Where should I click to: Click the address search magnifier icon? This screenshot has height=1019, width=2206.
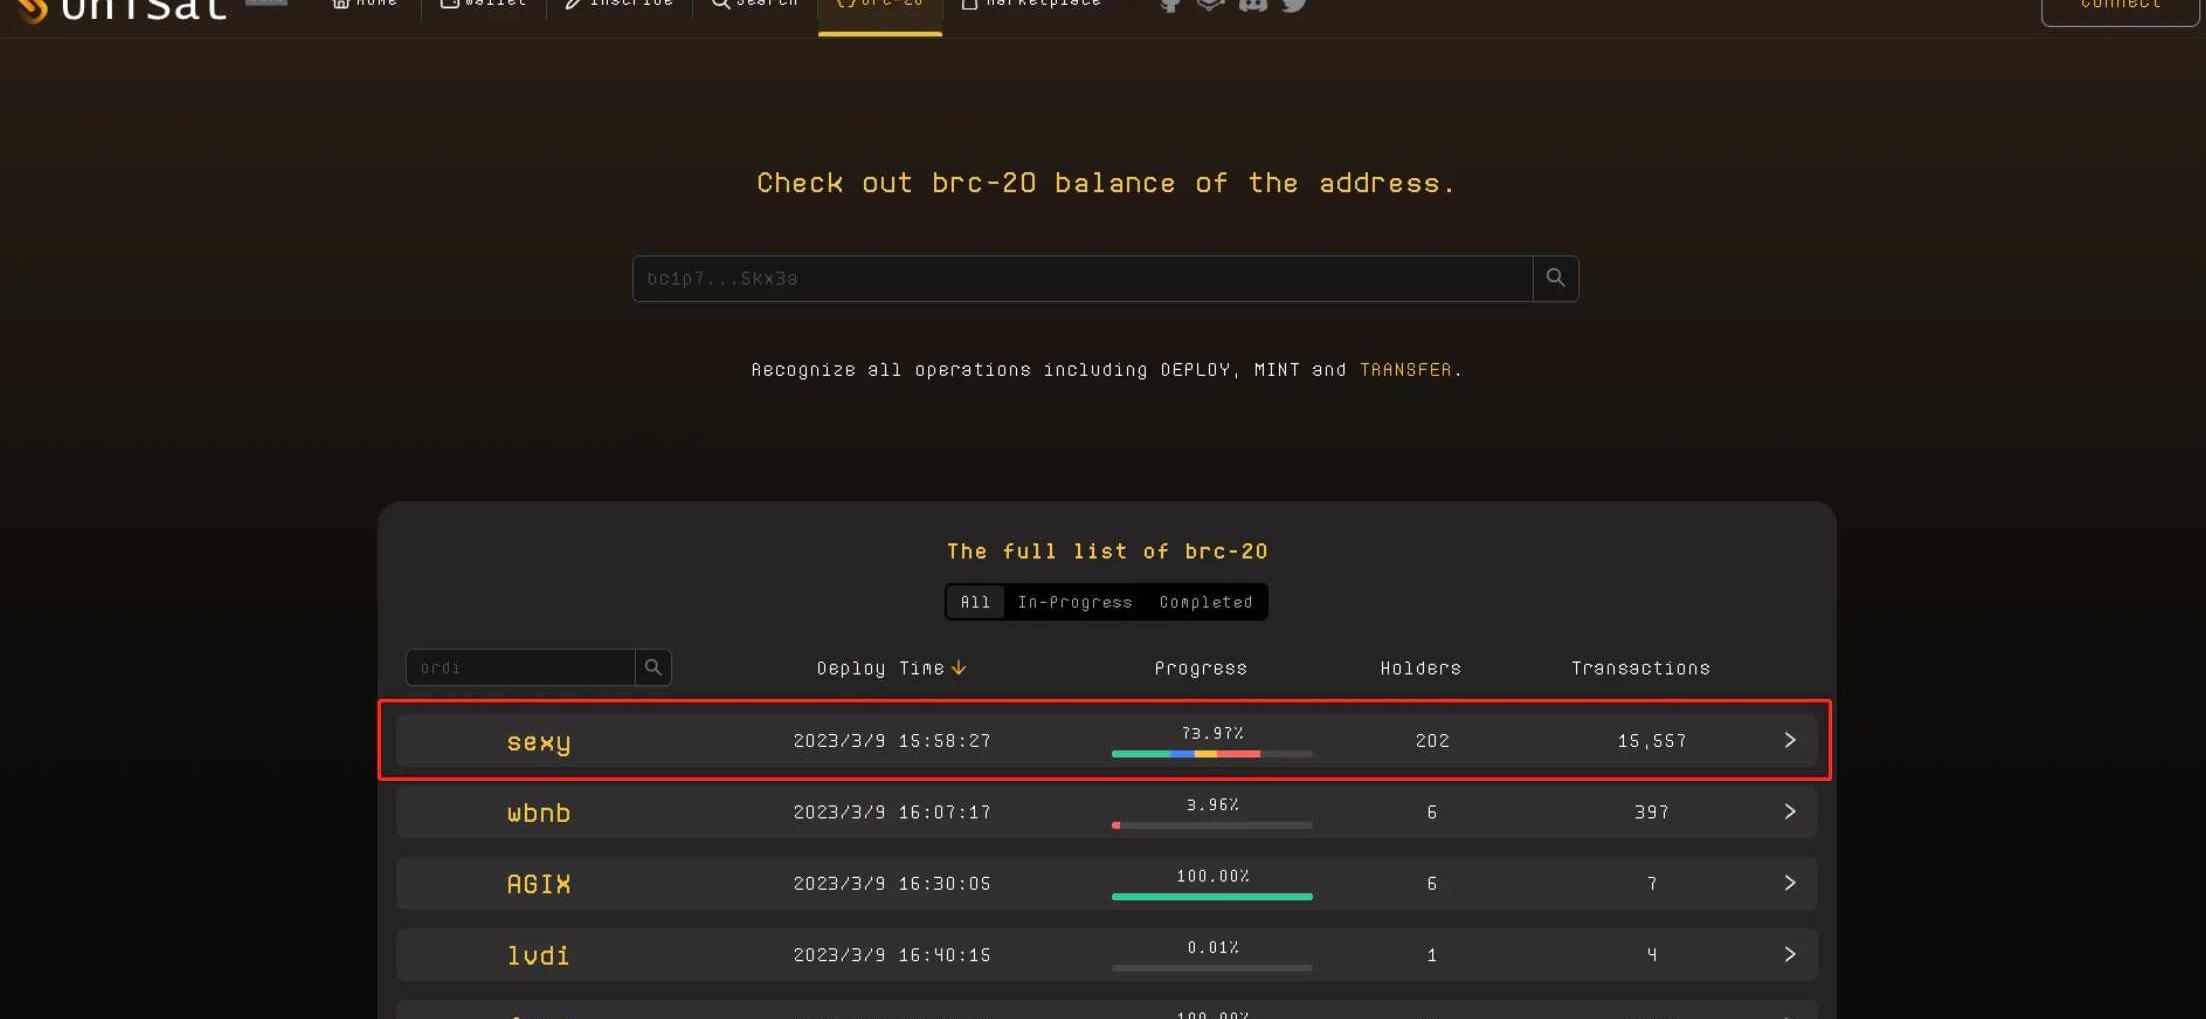(1555, 278)
